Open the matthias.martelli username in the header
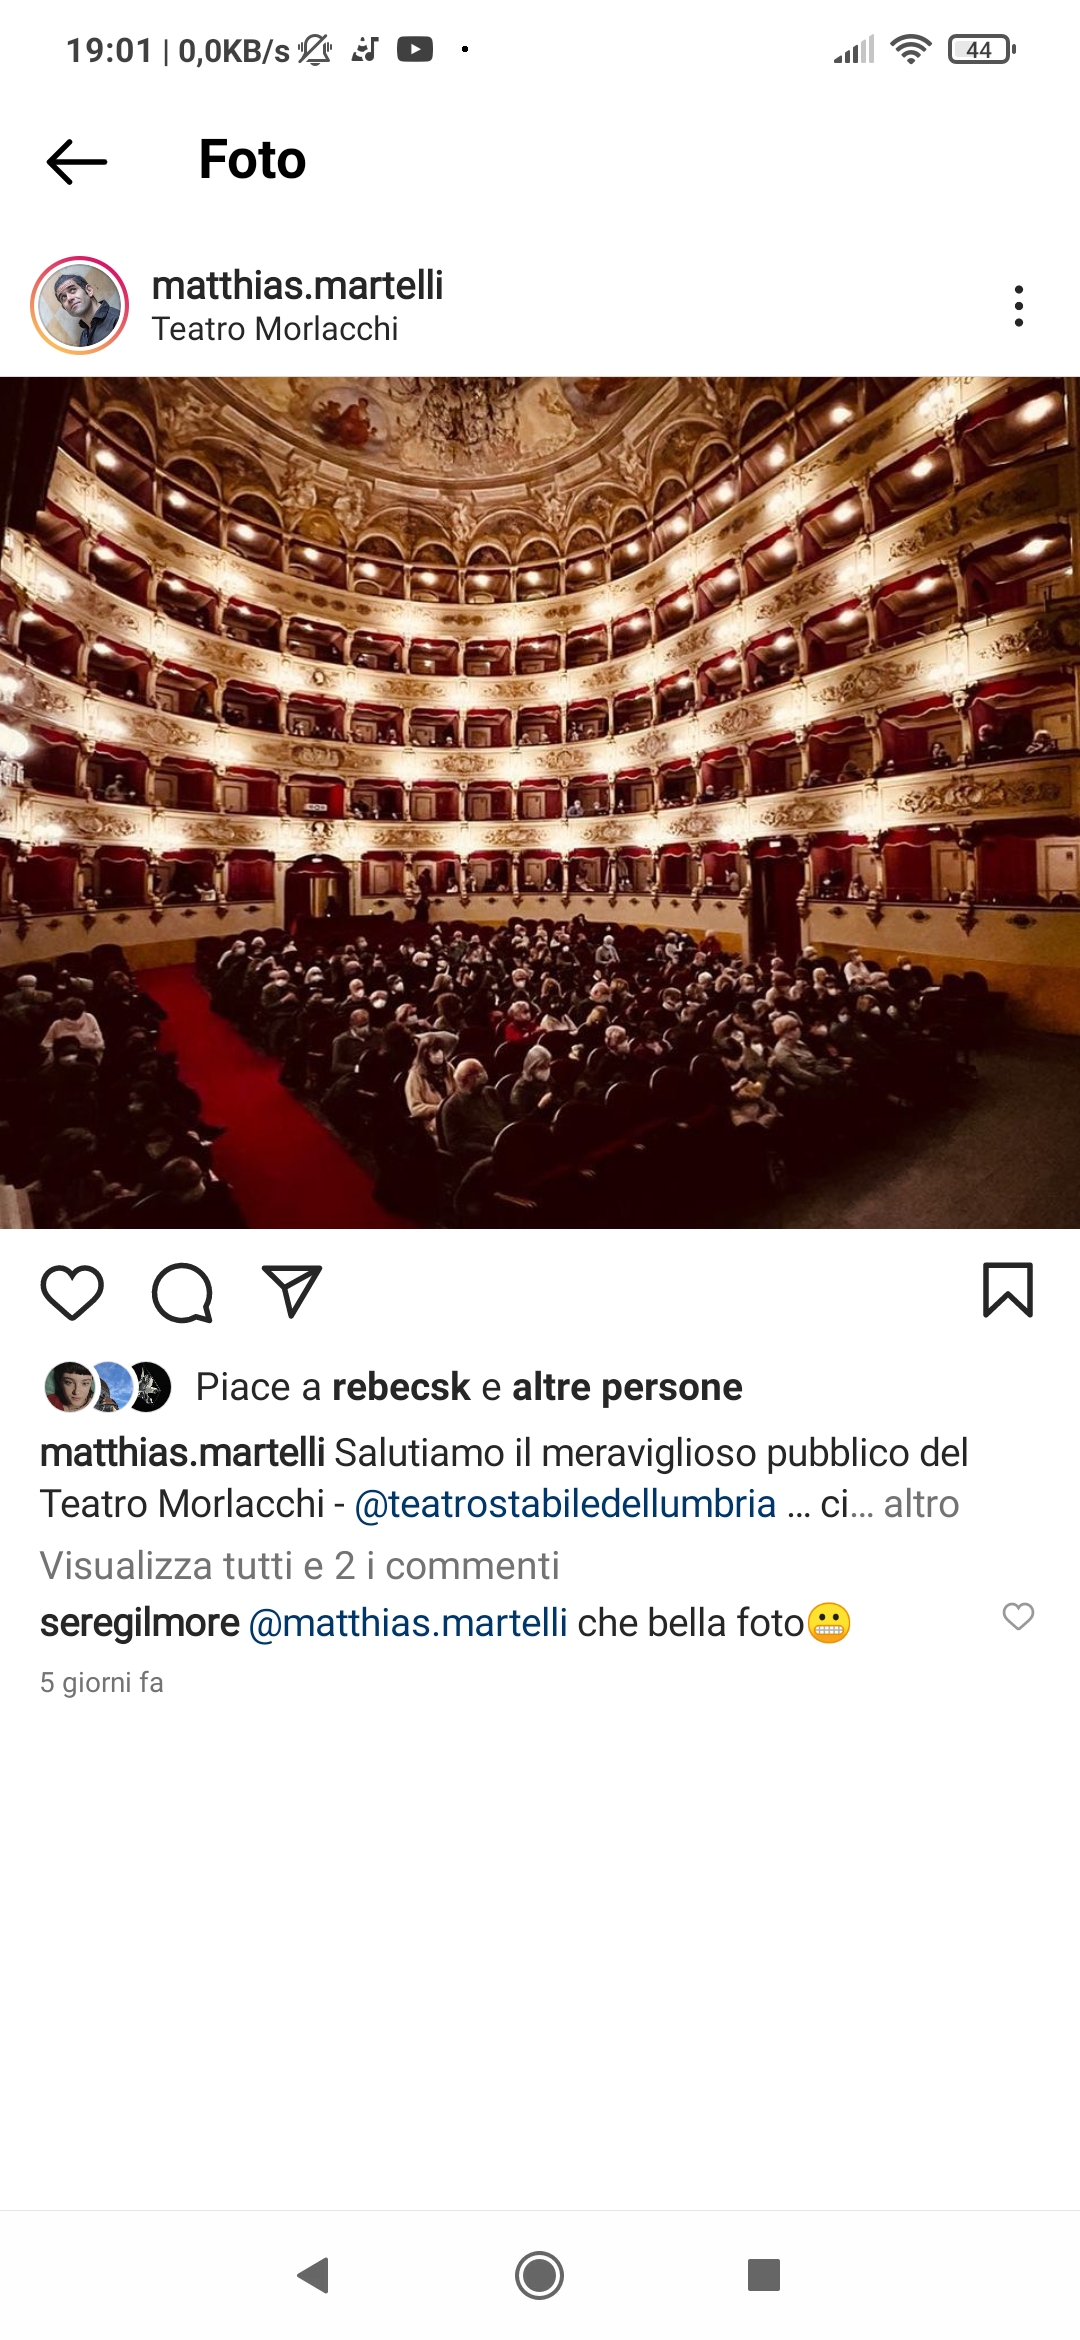This screenshot has height=2340, width=1080. click(x=297, y=285)
